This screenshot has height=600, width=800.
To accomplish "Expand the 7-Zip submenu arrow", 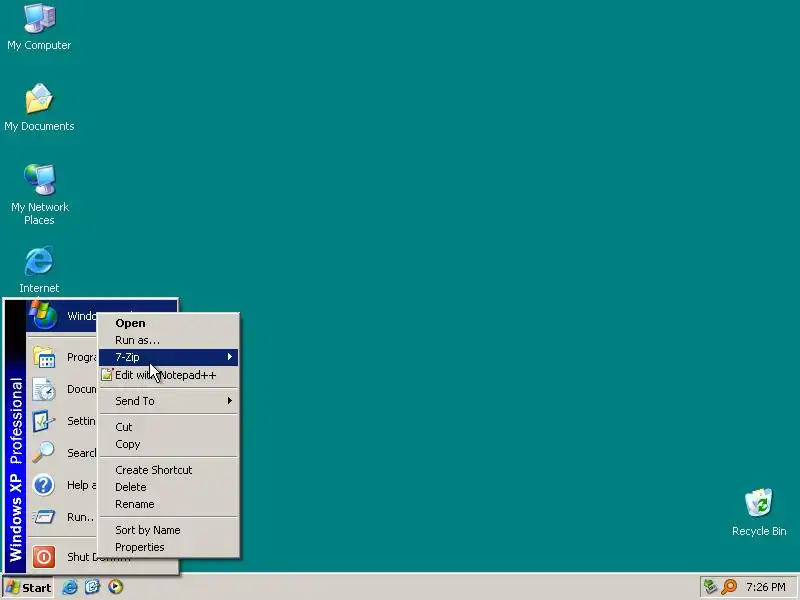I will (230, 357).
